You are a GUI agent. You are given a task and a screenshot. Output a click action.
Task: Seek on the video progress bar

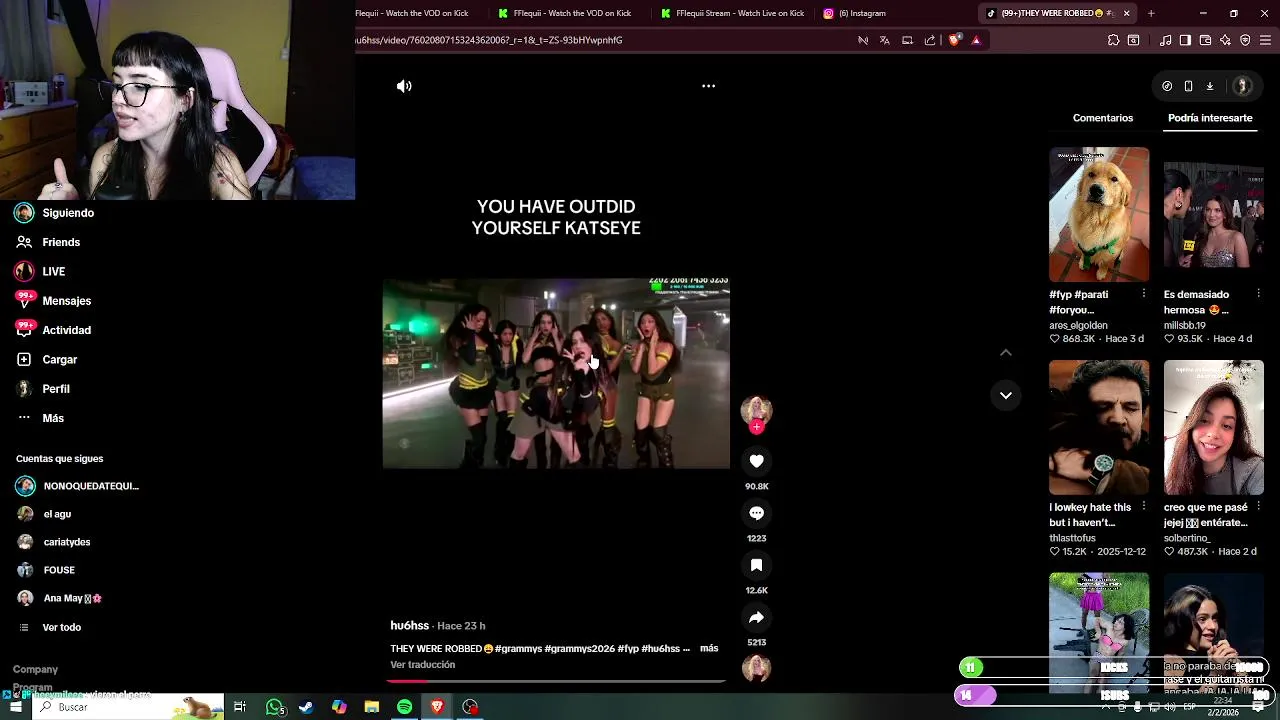(x=556, y=681)
